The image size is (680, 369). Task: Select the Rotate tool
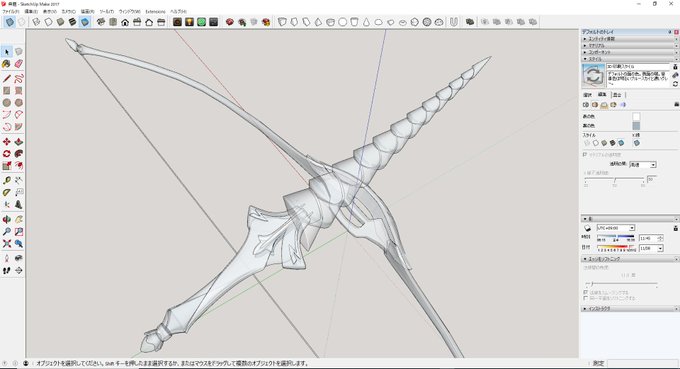(7, 154)
